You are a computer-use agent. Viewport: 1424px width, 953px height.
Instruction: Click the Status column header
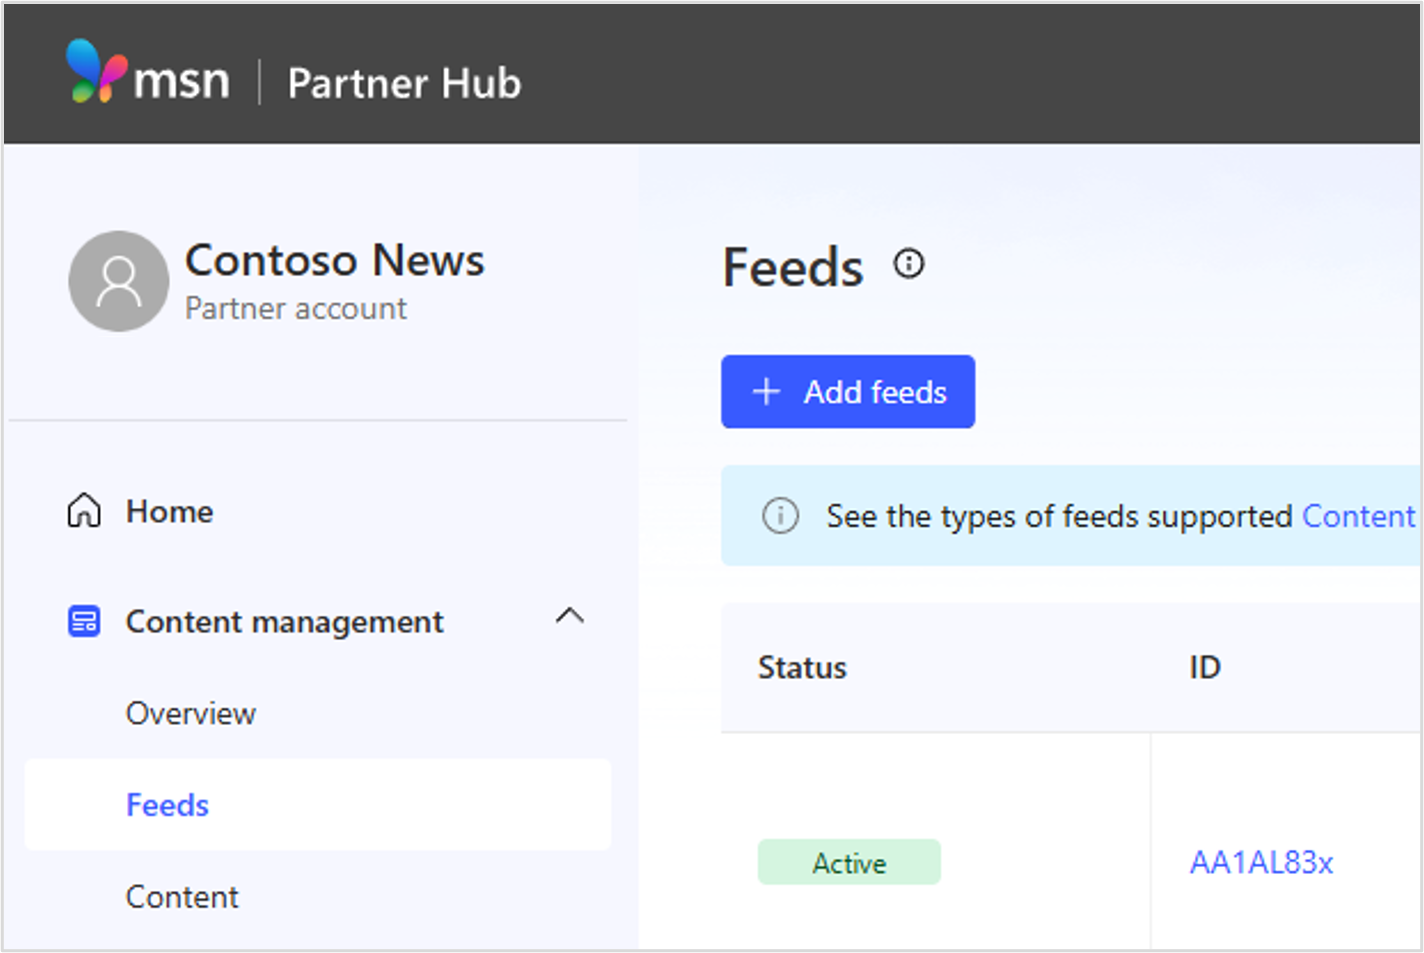[x=801, y=667]
